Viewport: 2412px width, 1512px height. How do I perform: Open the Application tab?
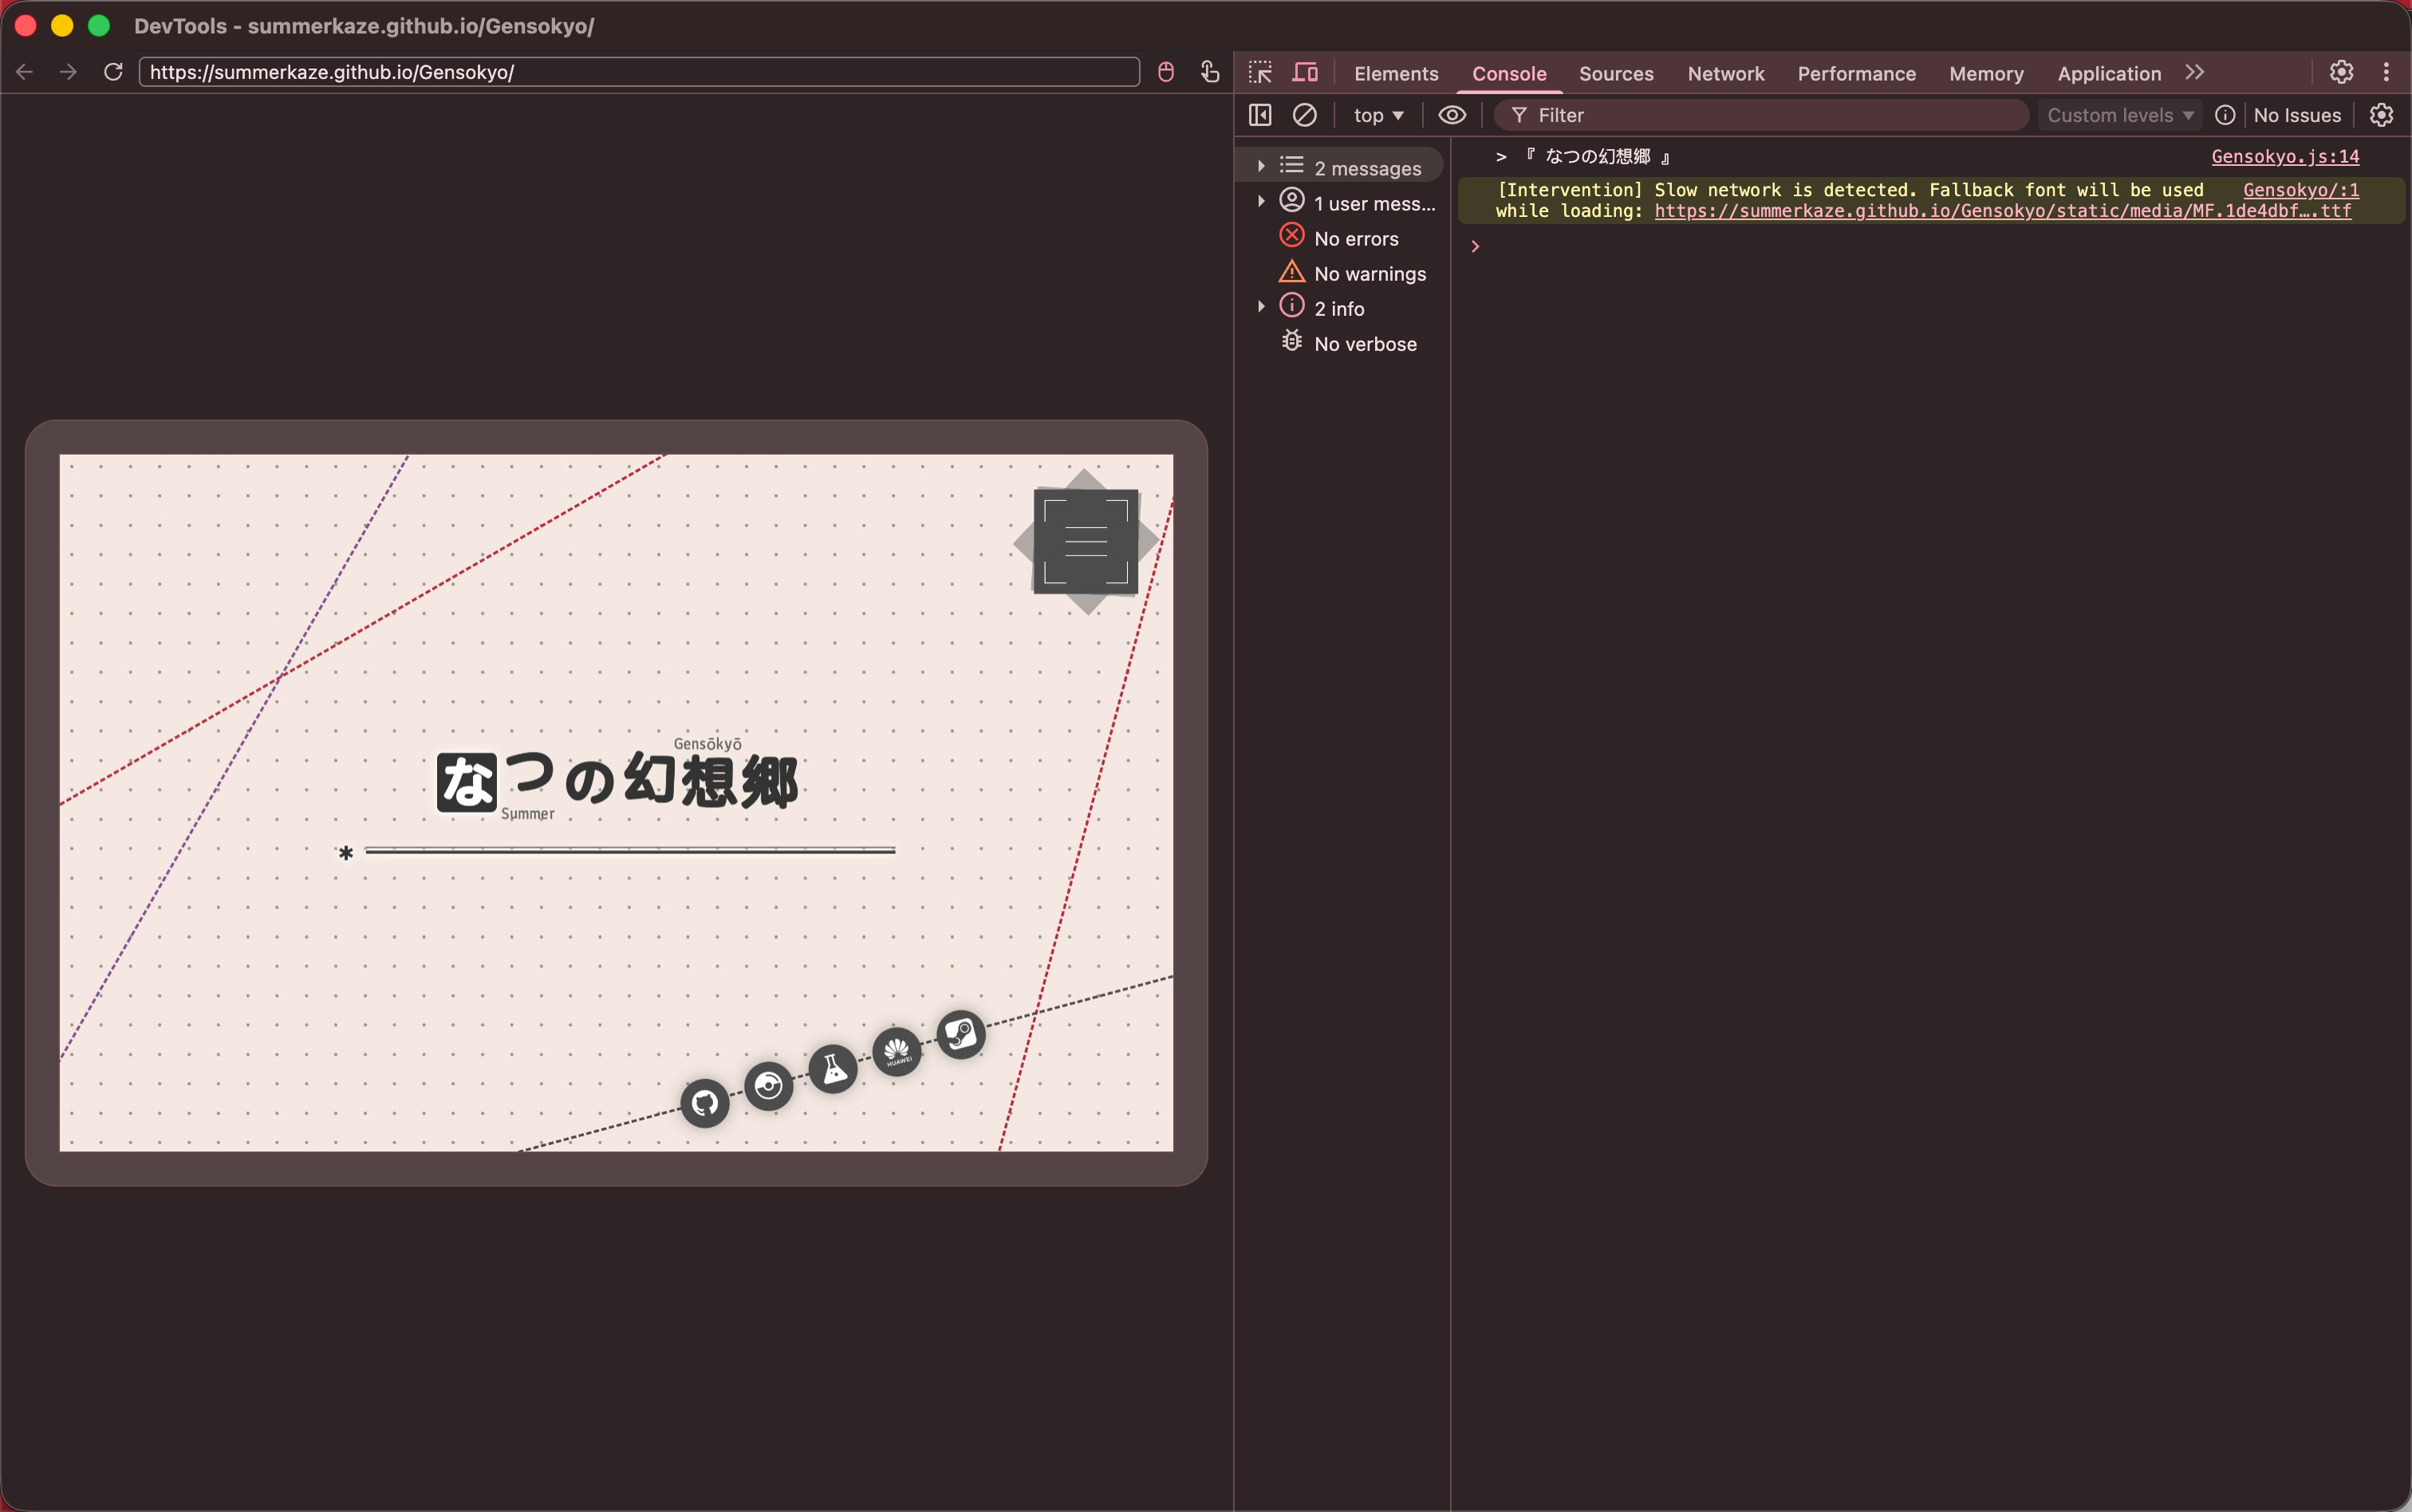tap(2109, 73)
